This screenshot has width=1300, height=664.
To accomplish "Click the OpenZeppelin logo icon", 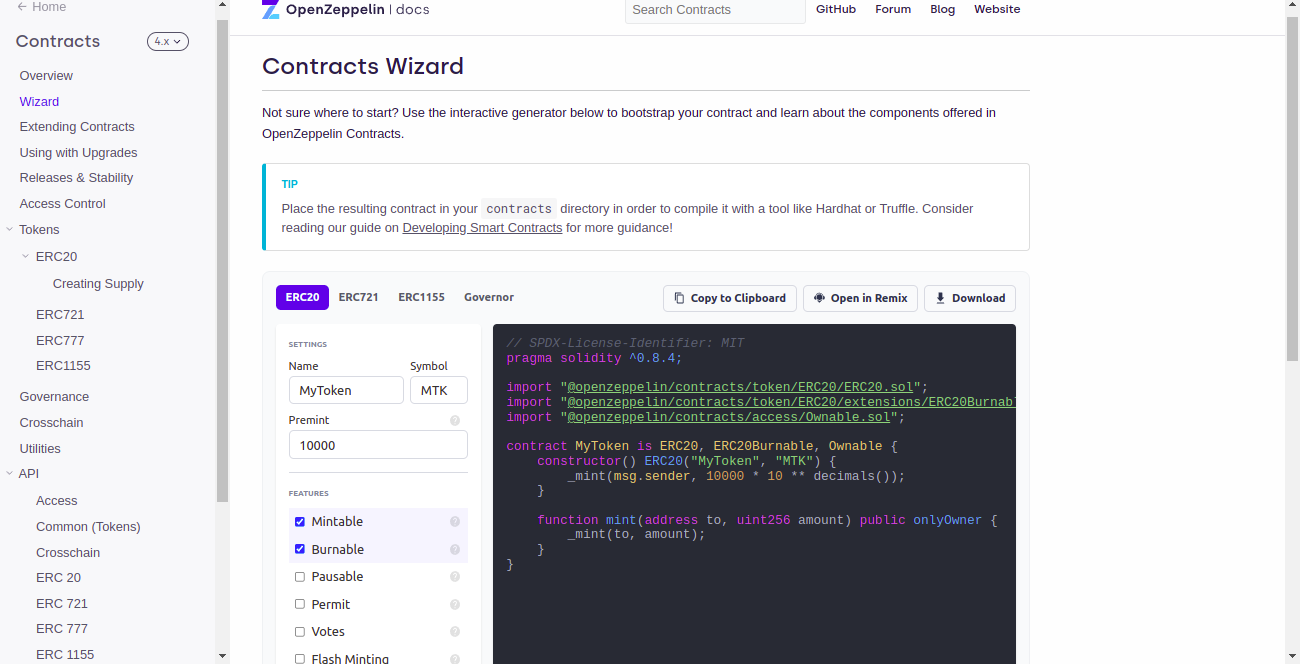I will coord(271,10).
